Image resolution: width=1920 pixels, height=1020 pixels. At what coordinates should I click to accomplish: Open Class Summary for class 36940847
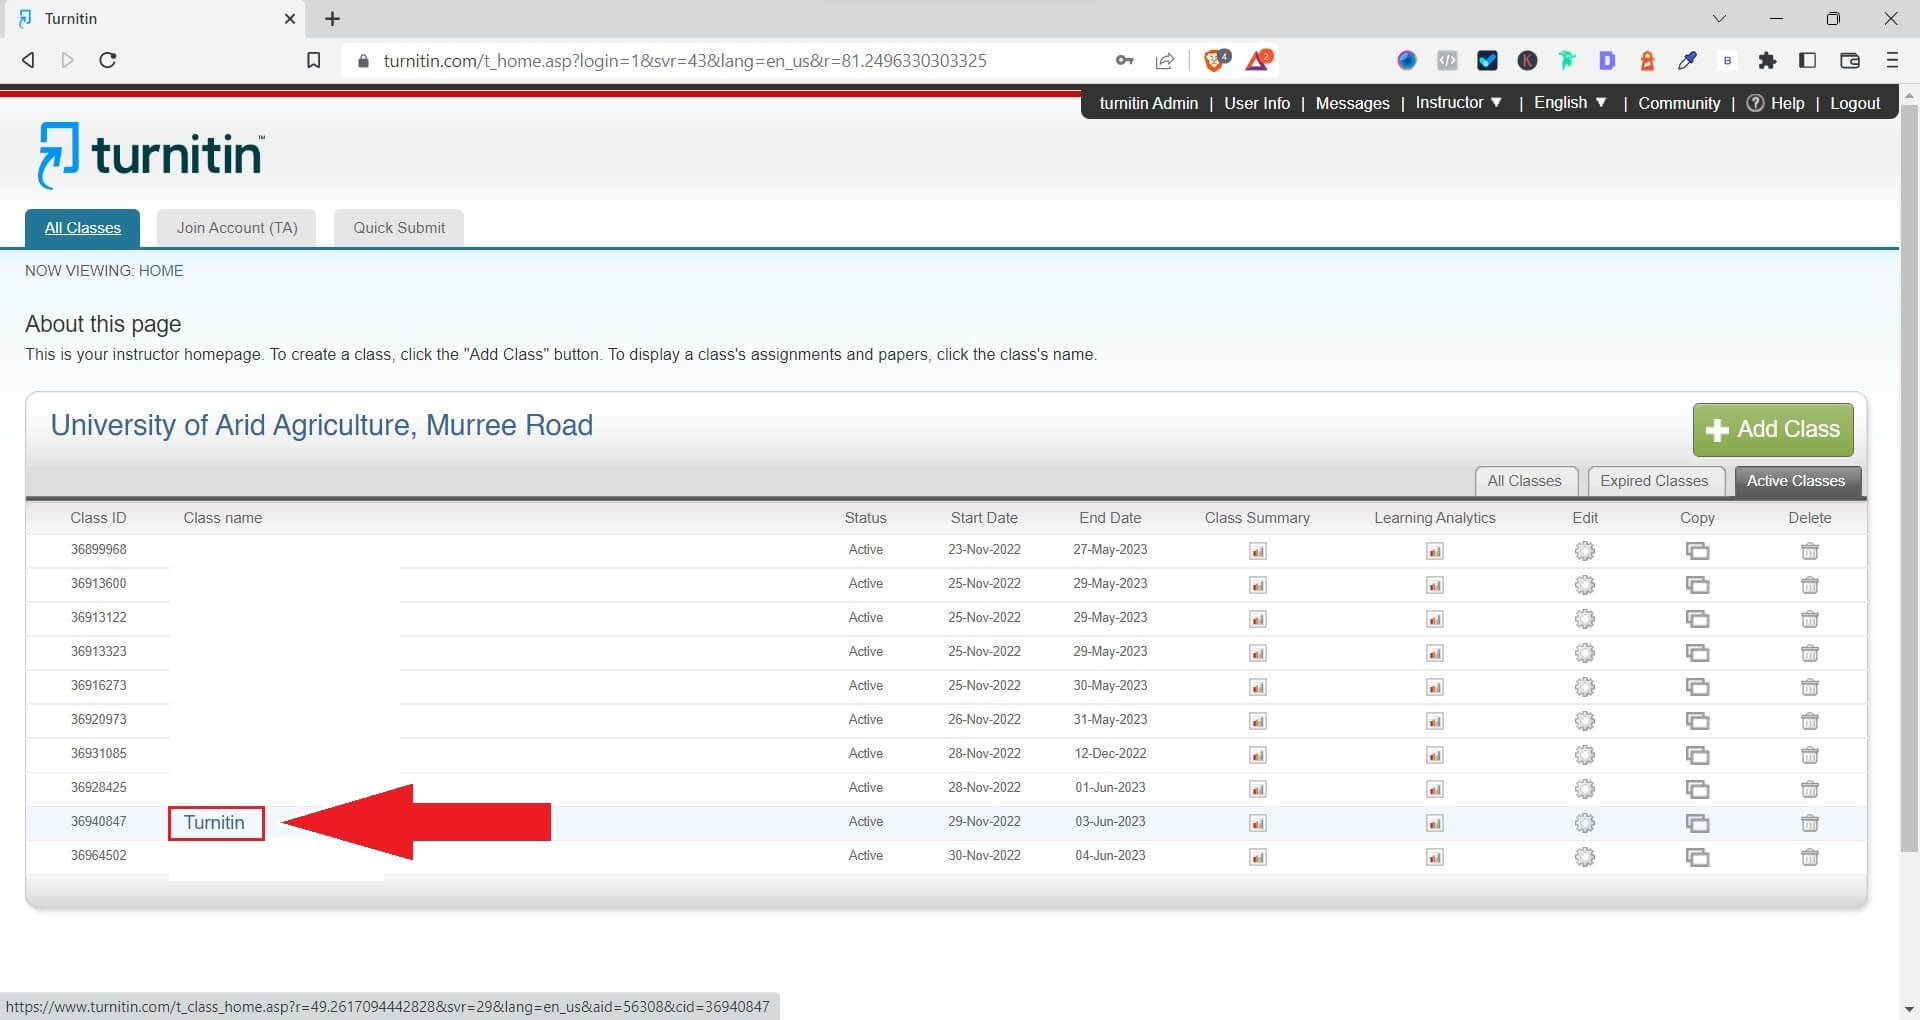point(1257,823)
